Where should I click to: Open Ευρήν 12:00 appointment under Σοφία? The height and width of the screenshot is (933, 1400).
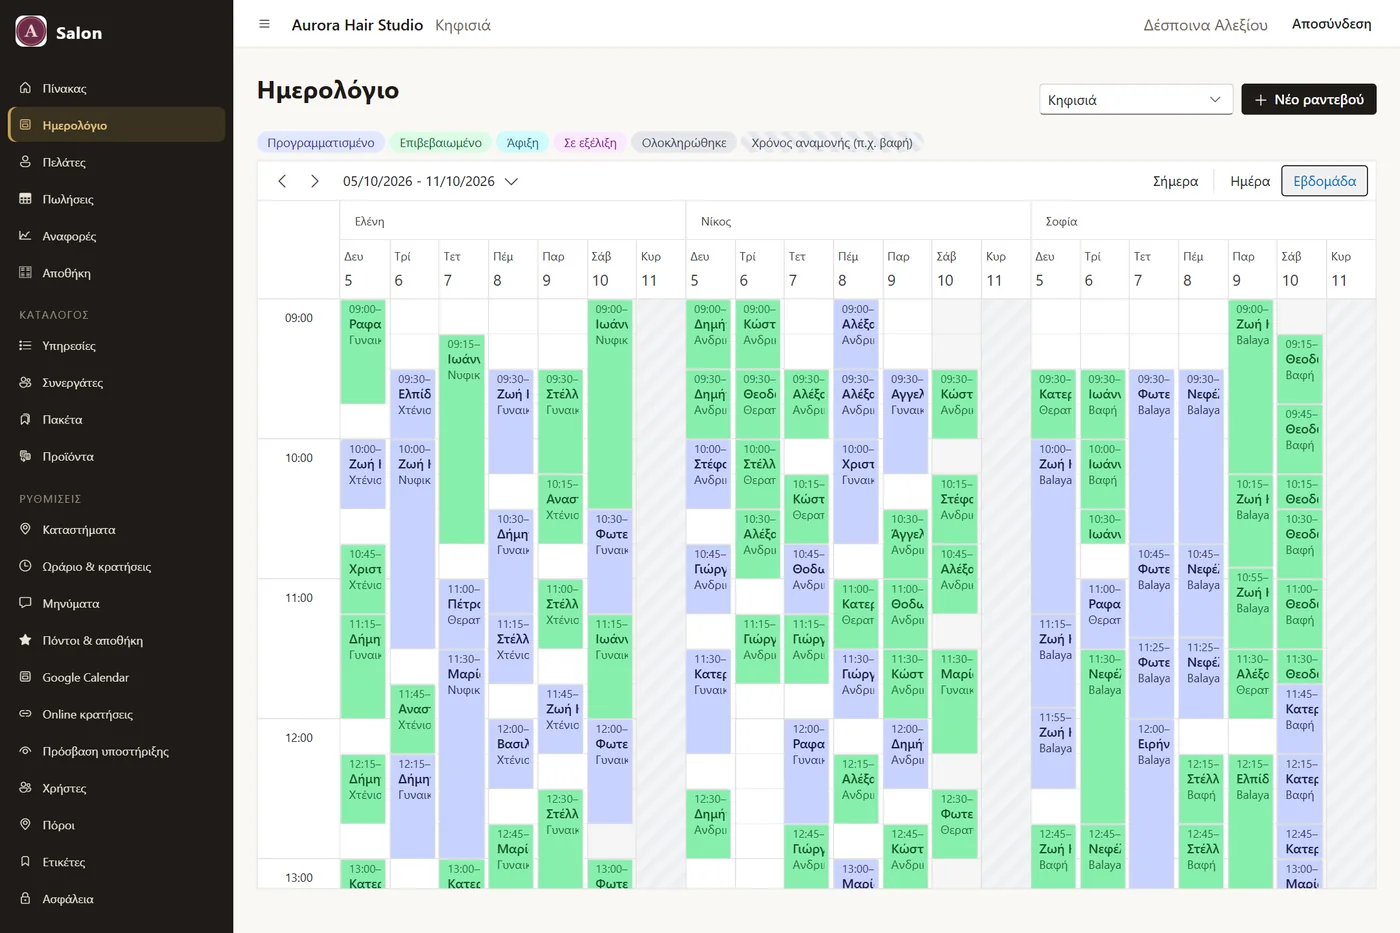(x=1153, y=803)
